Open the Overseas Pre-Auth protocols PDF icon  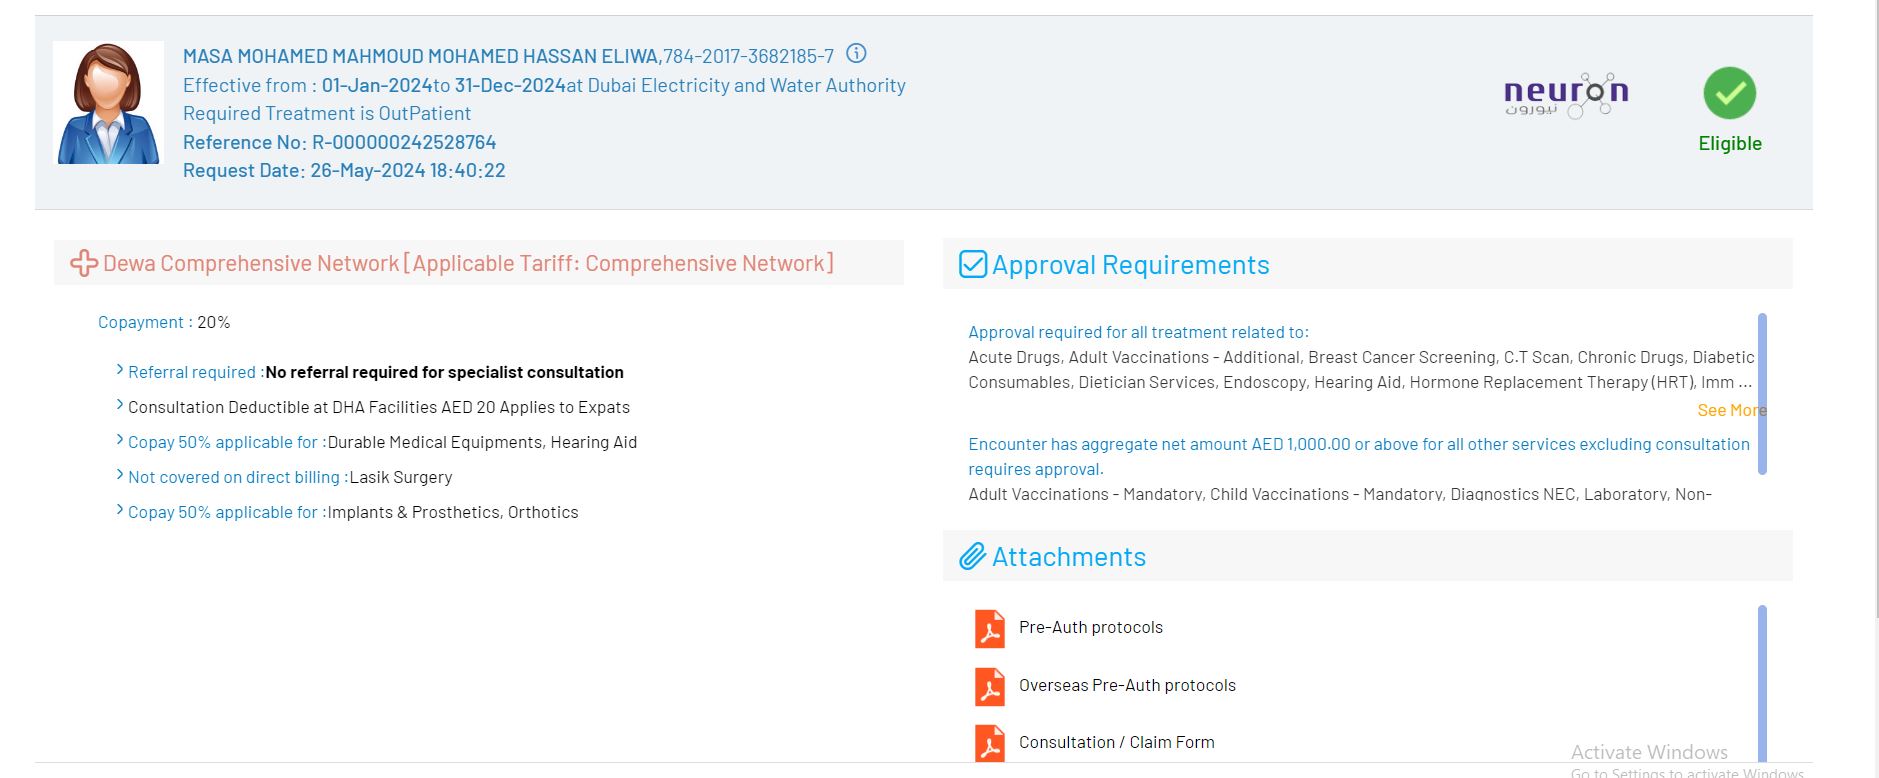(989, 687)
